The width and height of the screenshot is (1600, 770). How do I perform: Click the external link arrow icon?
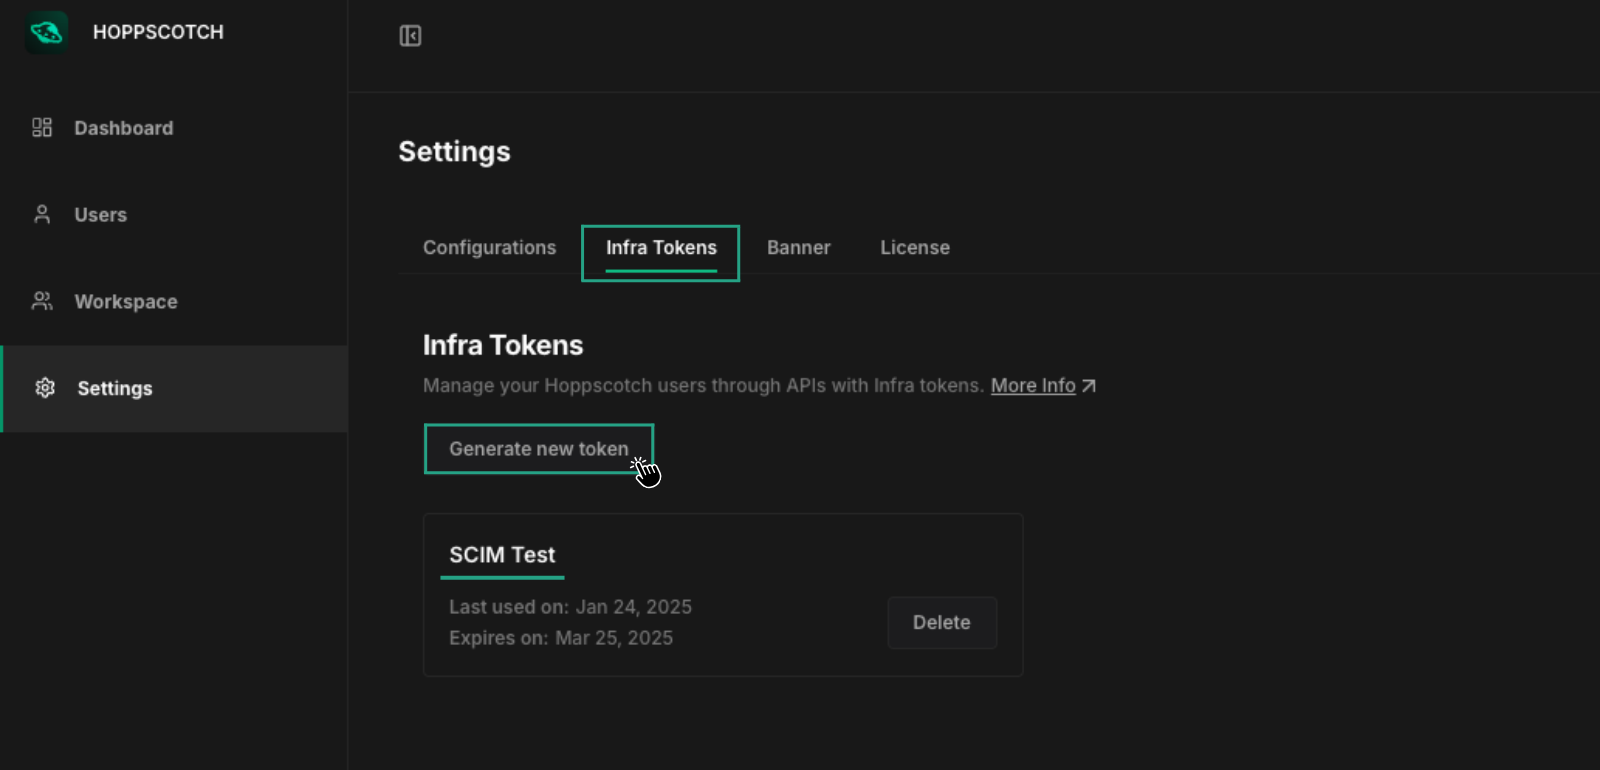[1089, 386]
